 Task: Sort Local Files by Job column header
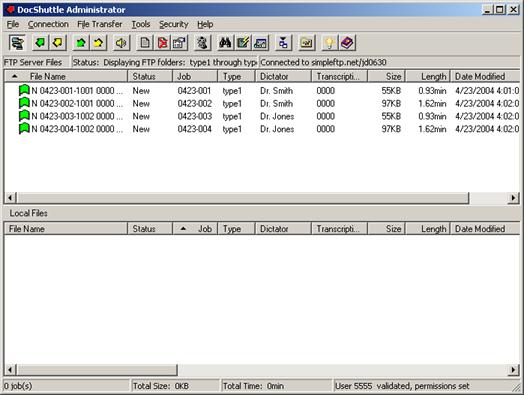(195, 229)
